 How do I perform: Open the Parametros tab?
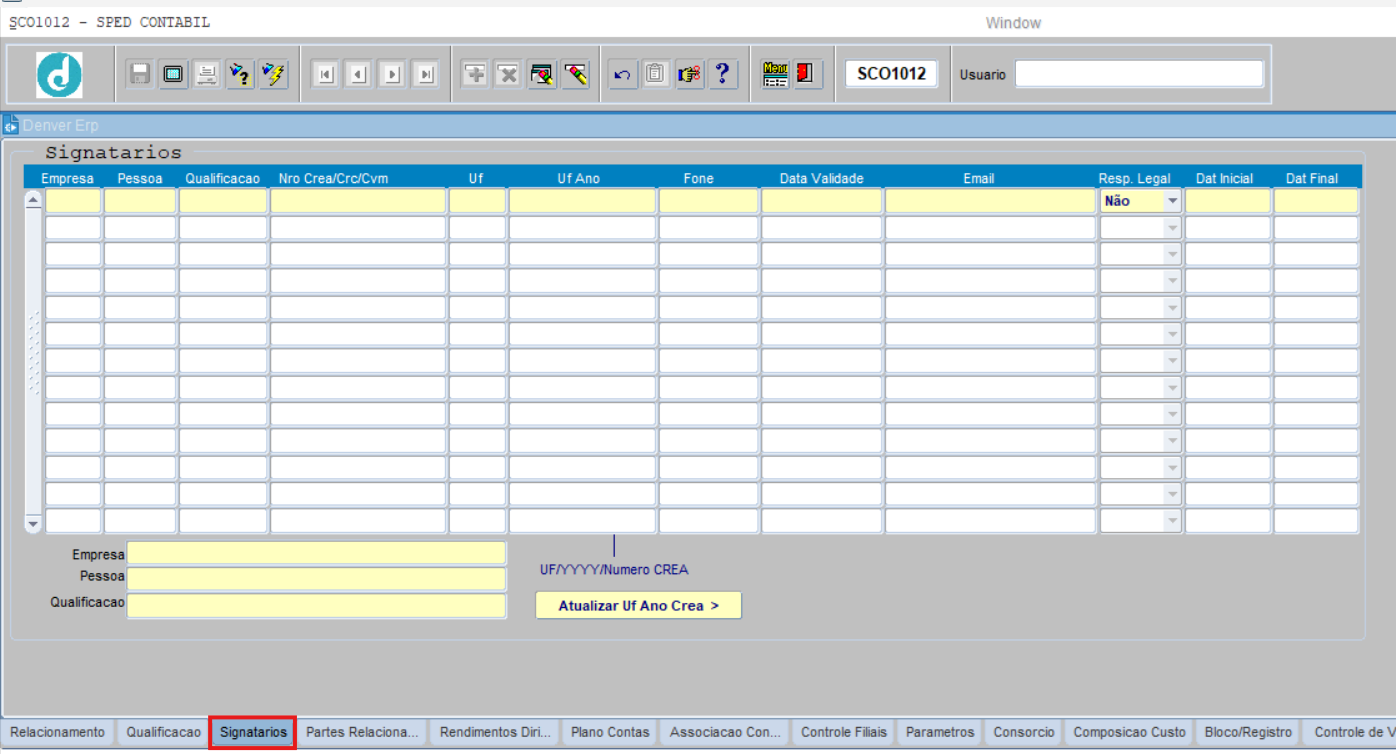click(939, 732)
